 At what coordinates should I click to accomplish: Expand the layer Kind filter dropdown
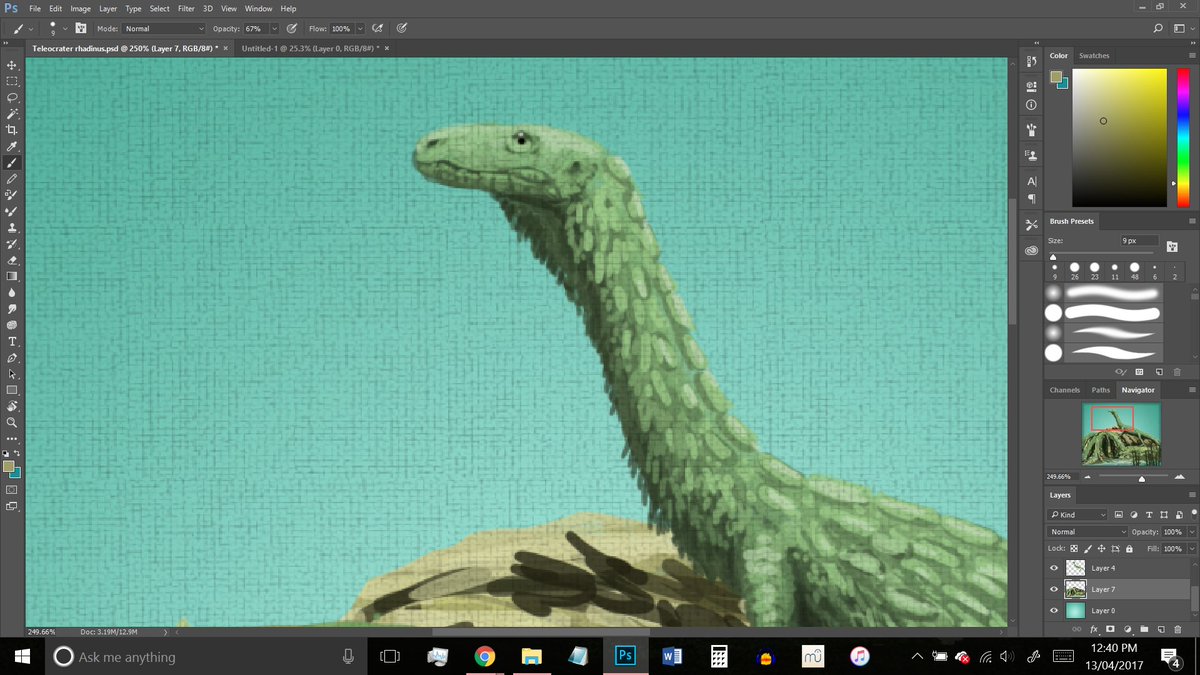coord(1078,515)
